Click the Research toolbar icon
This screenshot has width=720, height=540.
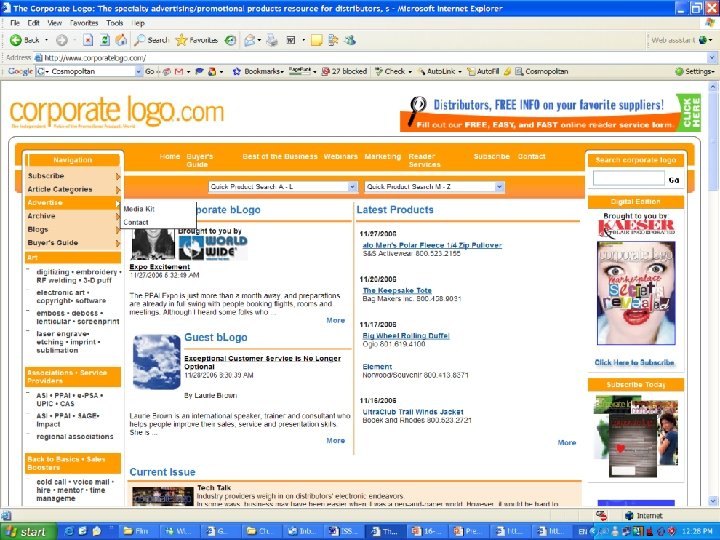tap(333, 40)
